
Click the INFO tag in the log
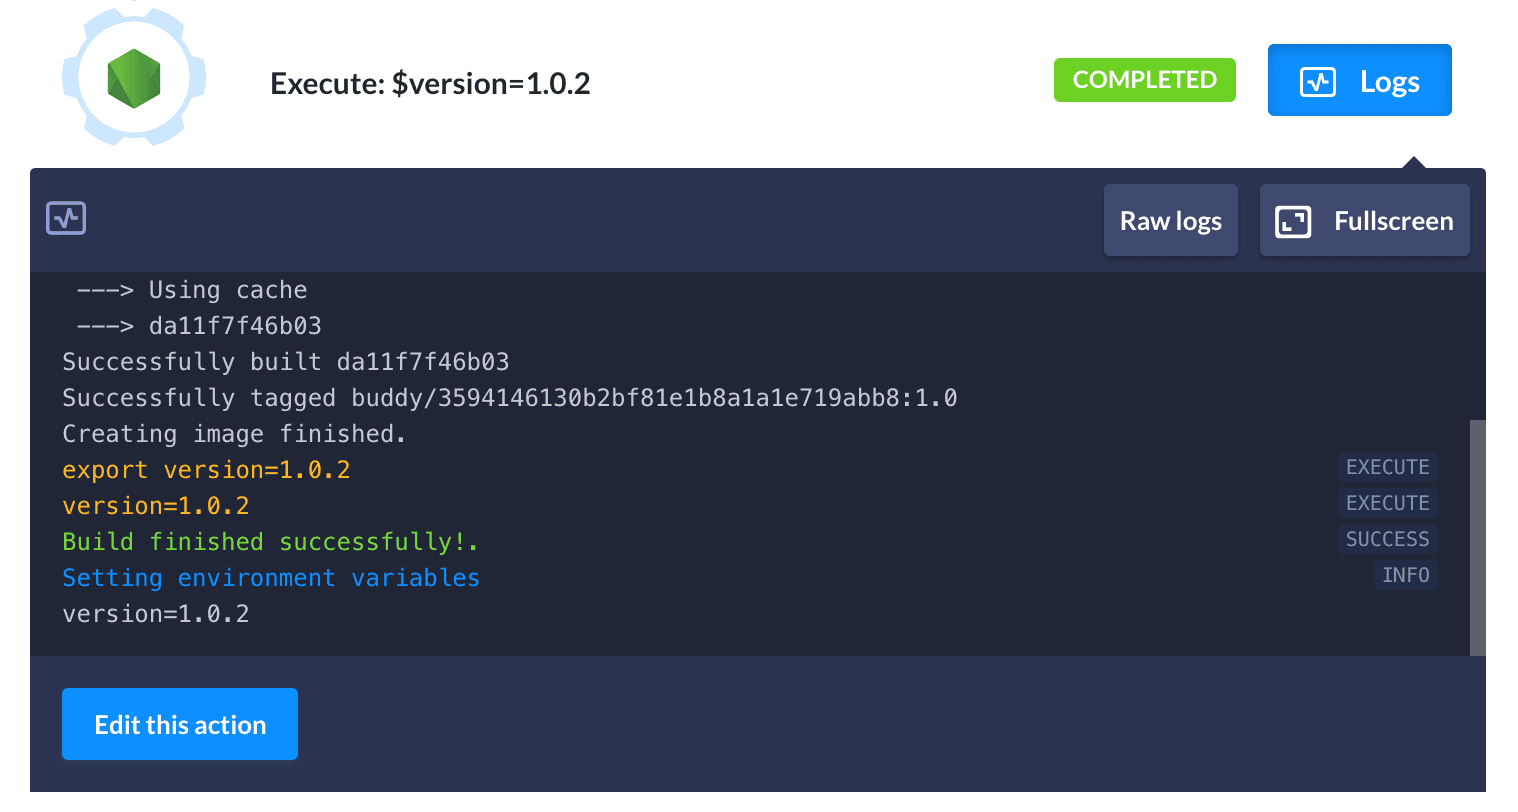tap(1405, 575)
